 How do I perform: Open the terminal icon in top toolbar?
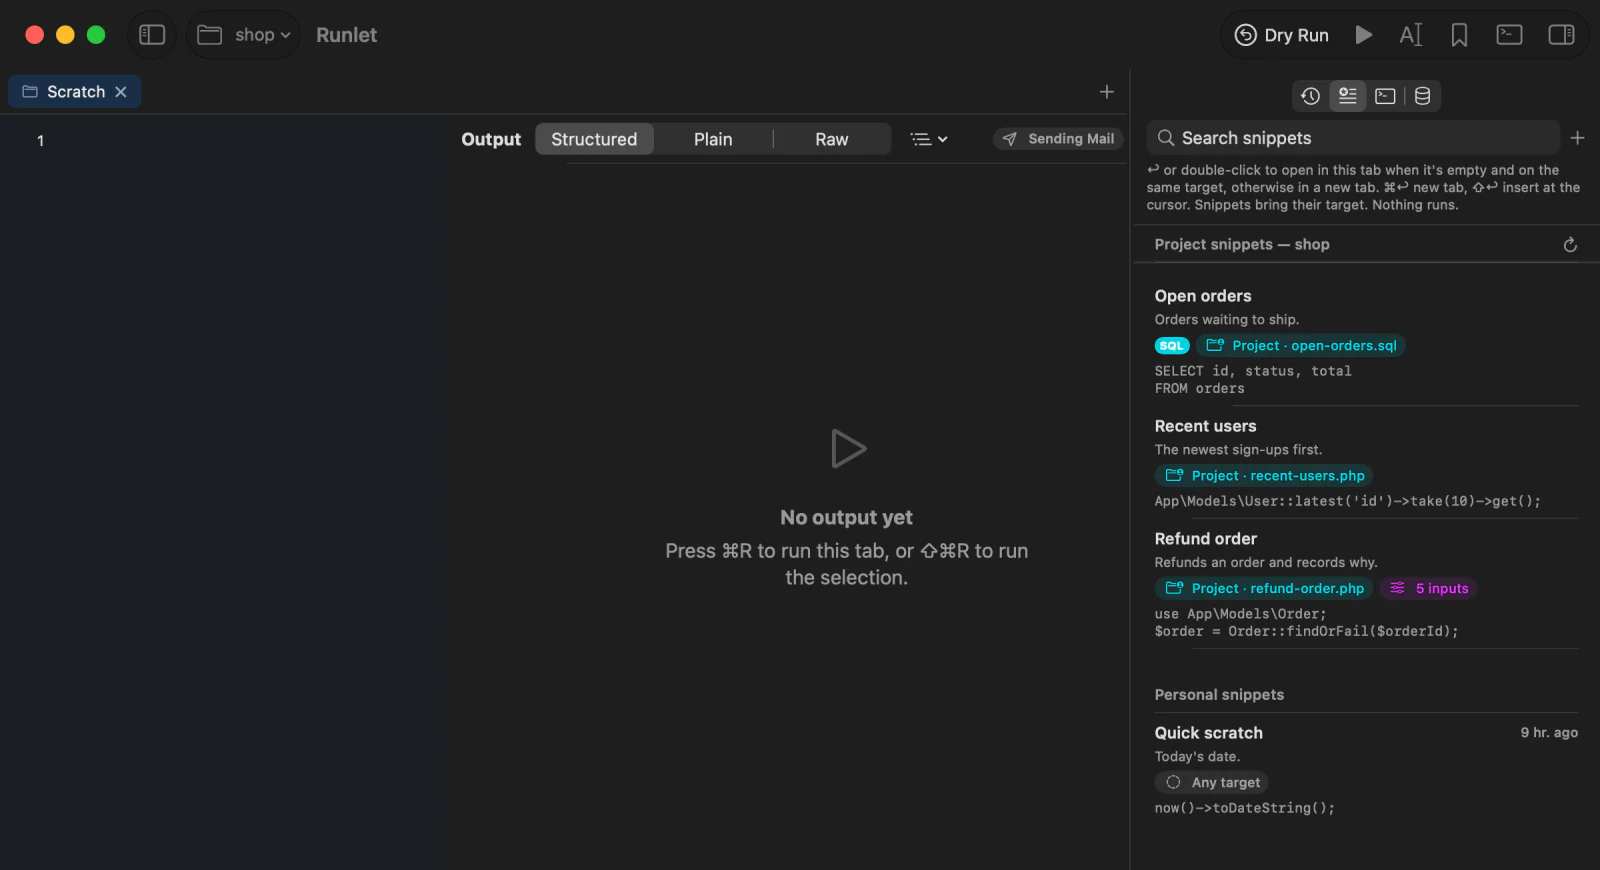[x=1509, y=35]
